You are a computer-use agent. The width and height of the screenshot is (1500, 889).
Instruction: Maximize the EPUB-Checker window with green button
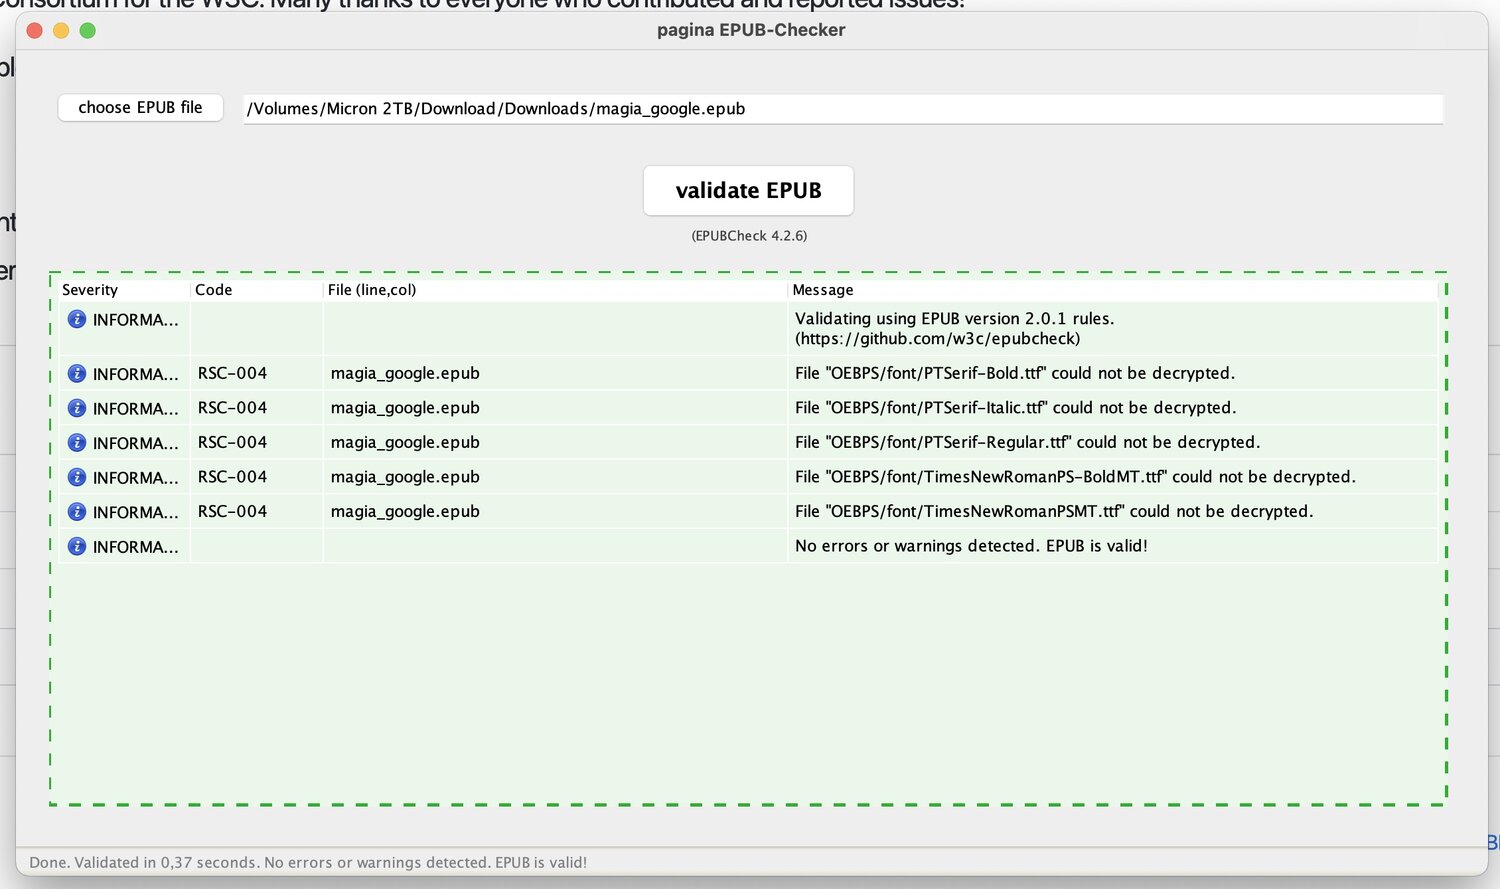click(x=88, y=31)
